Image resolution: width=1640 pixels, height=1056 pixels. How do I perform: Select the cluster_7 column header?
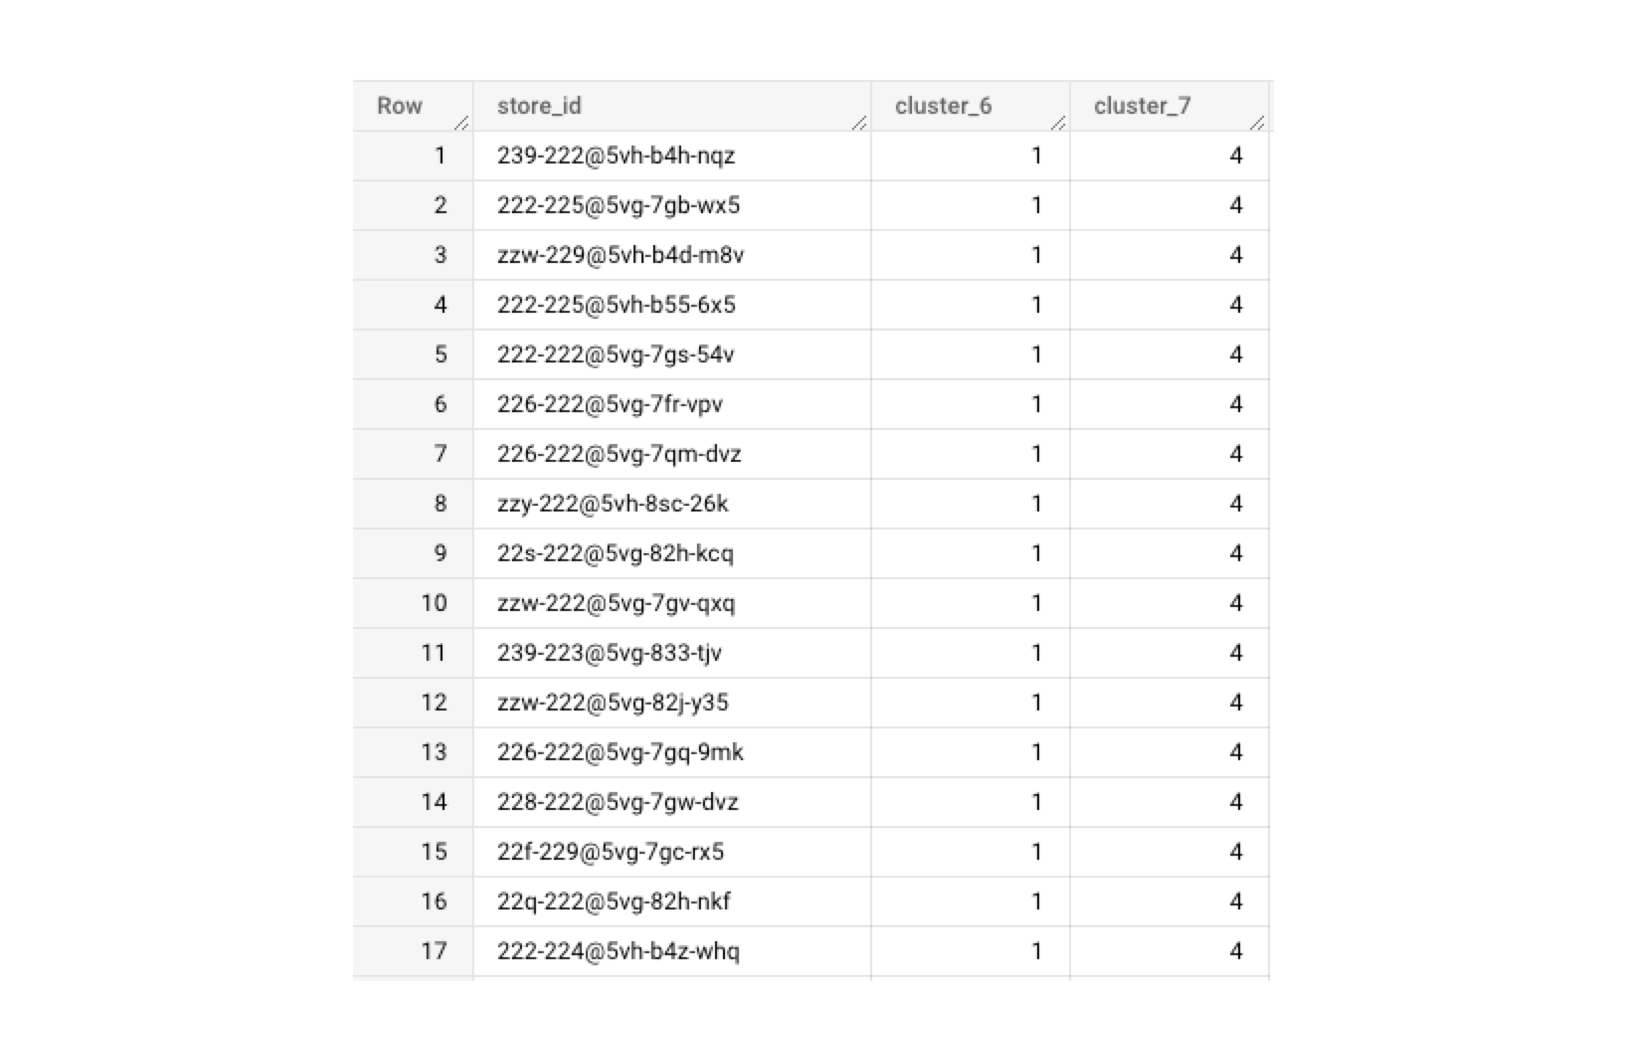point(1142,106)
